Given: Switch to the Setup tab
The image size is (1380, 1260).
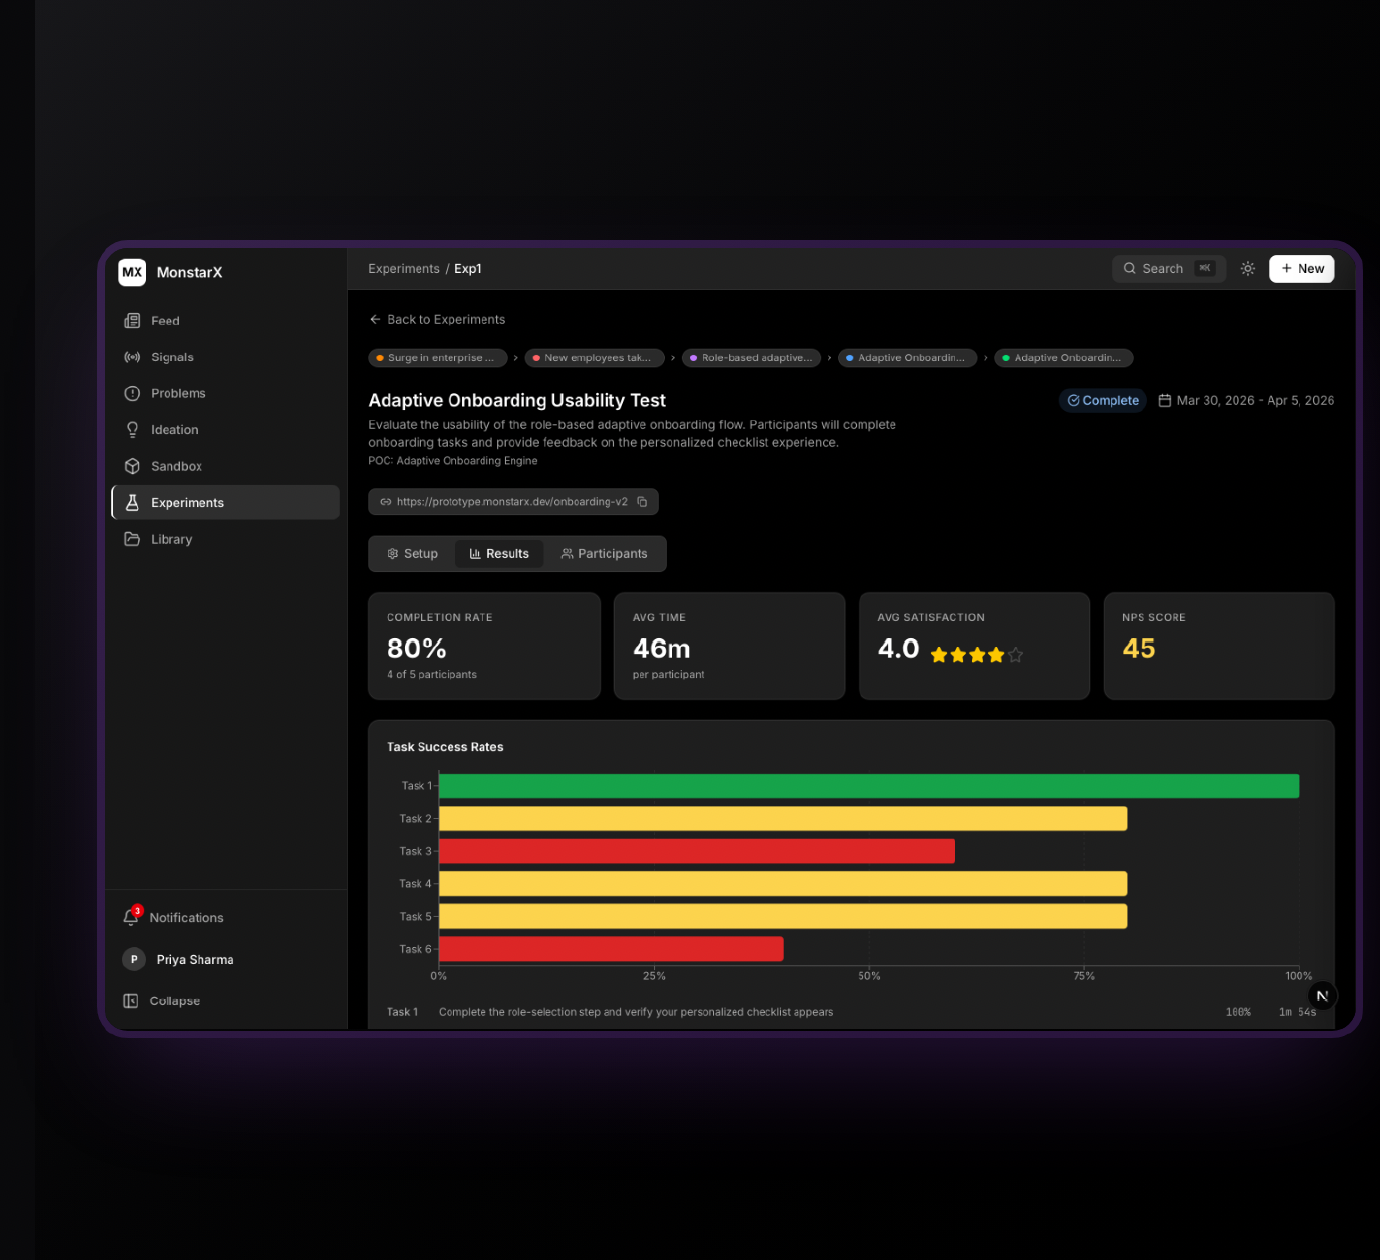Looking at the screenshot, I should (413, 554).
